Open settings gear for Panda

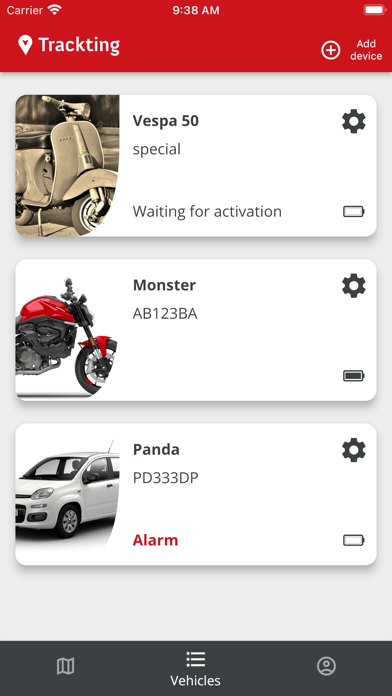[x=354, y=450]
